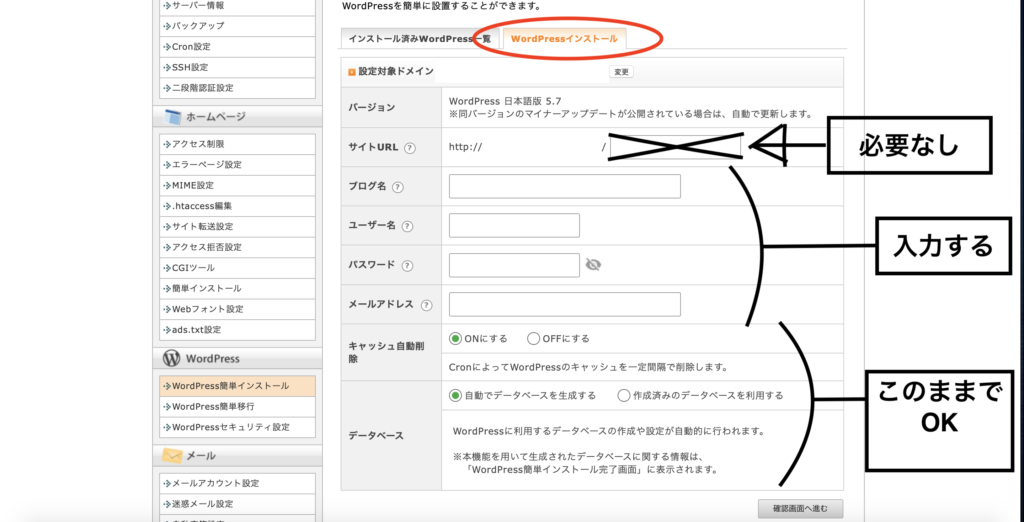1024x522 pixels.
Task: Focus the パスワード input field
Action: click(515, 265)
